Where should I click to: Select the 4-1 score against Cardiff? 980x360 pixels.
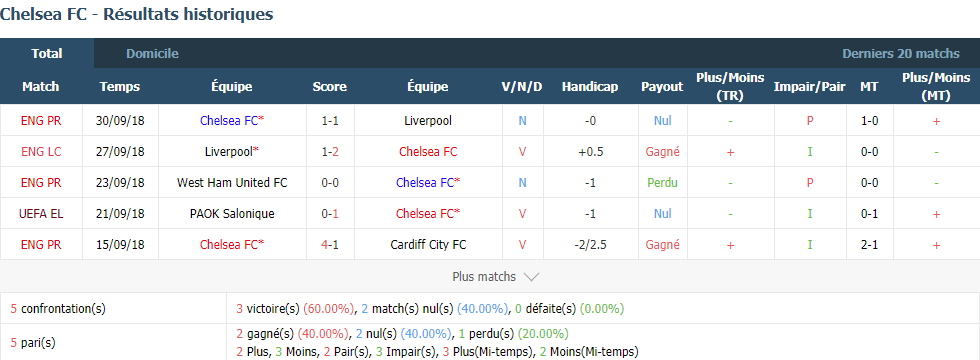[329, 245]
